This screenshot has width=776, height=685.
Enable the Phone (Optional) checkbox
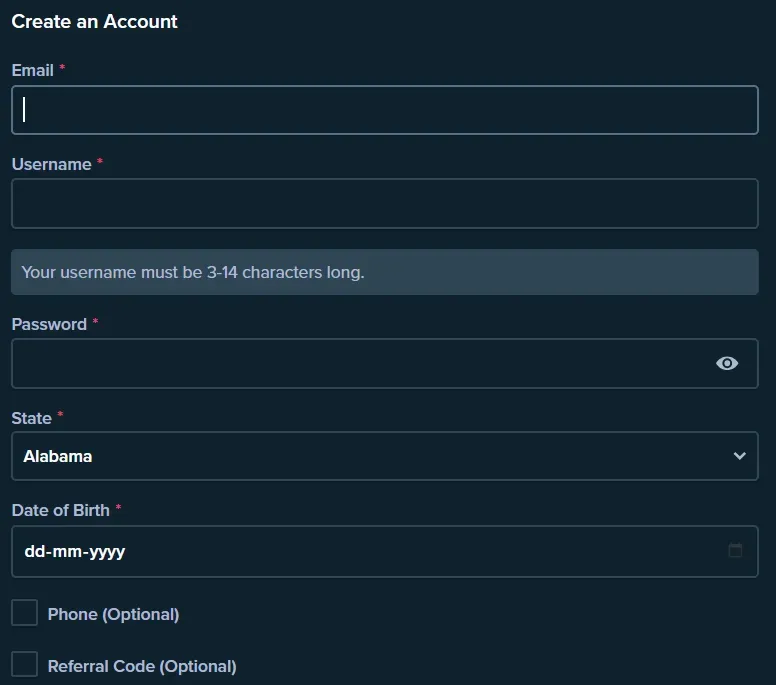[24, 613]
